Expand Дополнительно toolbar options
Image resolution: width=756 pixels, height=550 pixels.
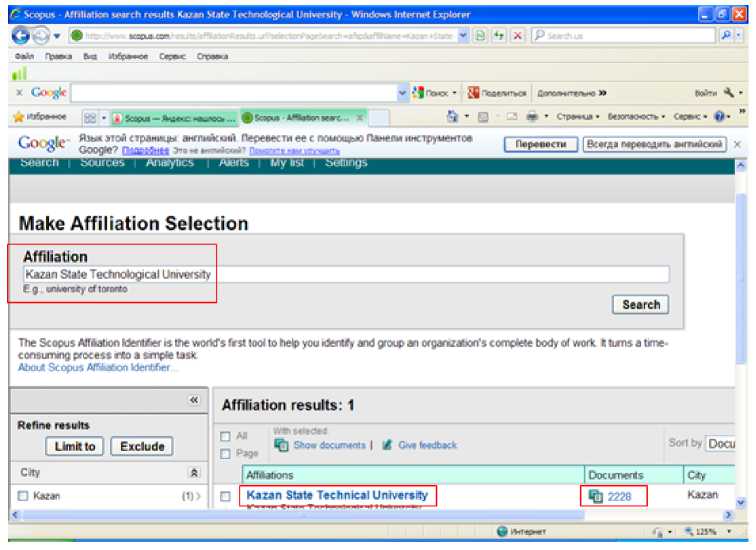tap(572, 93)
